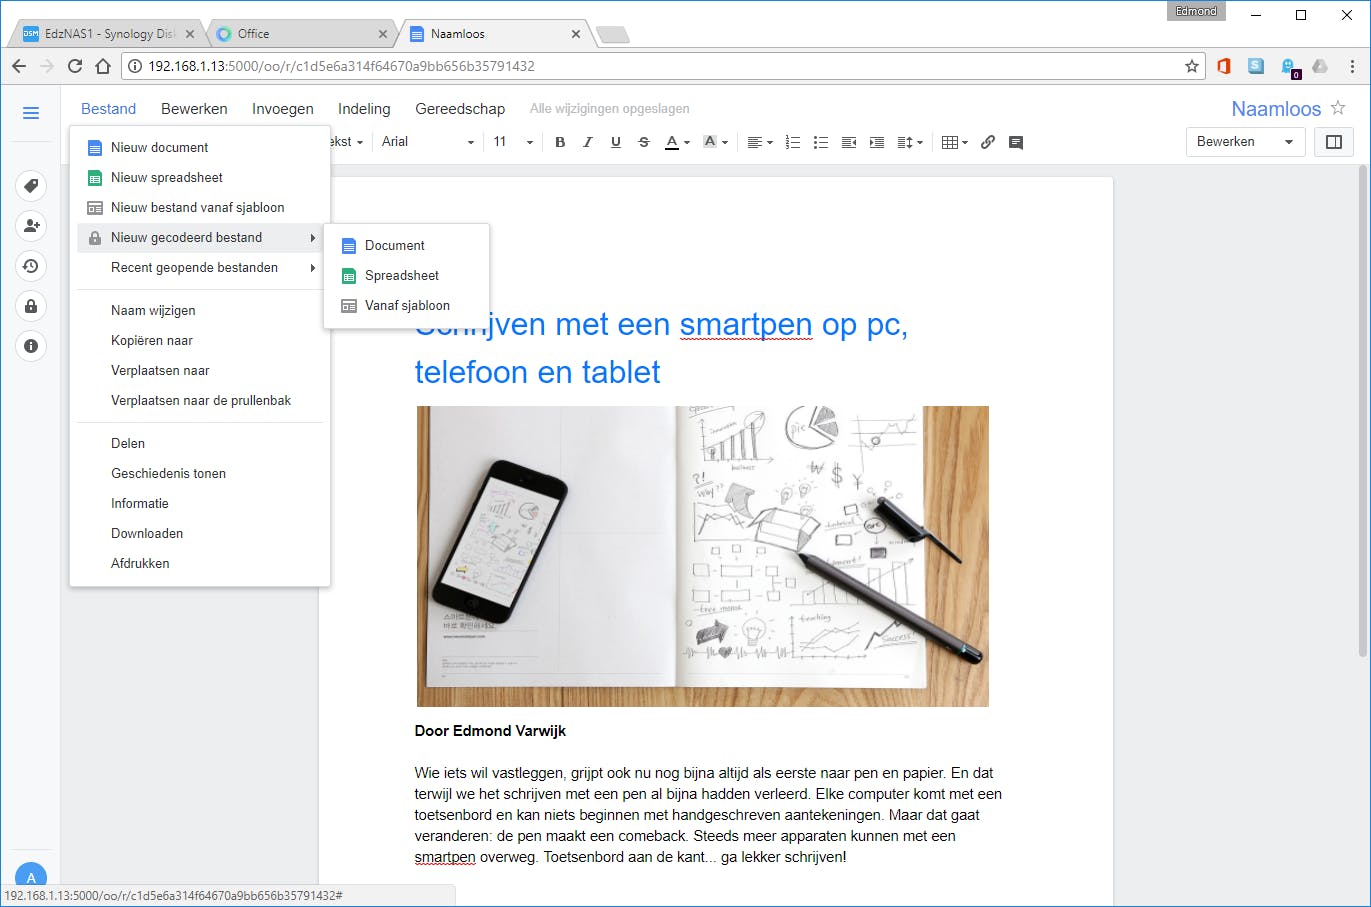1371x907 pixels.
Task: Click the tag labels sidebar icon
Action: [31, 186]
